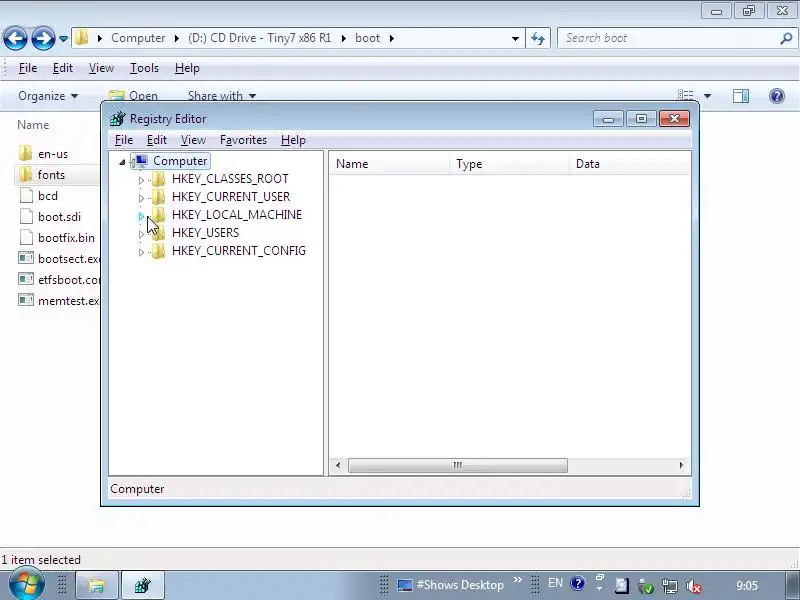Click left arrow of values pane scrollbar
This screenshot has width=800, height=600.
coord(338,465)
